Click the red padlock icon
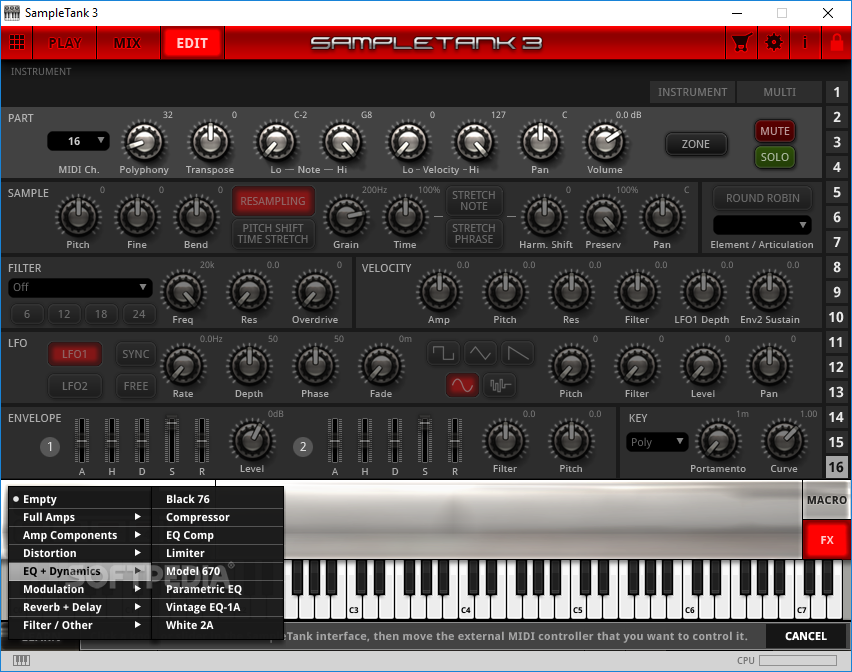 click(837, 42)
